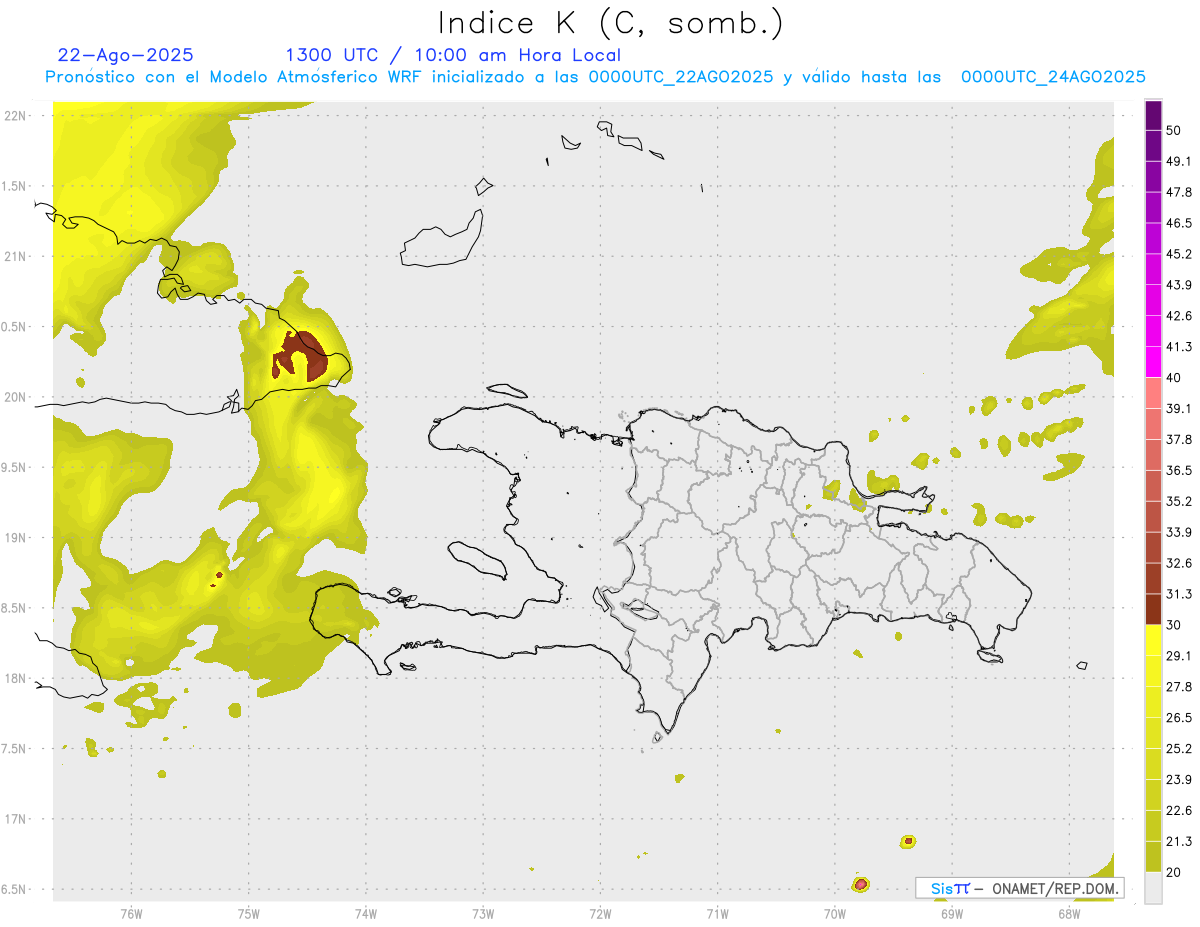Click longitude axis label "76W"
Viewport: 1200px width, 927px height.
(131, 913)
